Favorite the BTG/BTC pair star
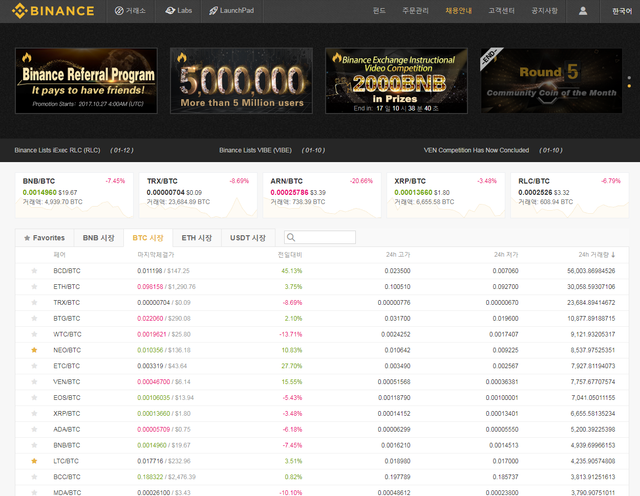 (x=34, y=318)
